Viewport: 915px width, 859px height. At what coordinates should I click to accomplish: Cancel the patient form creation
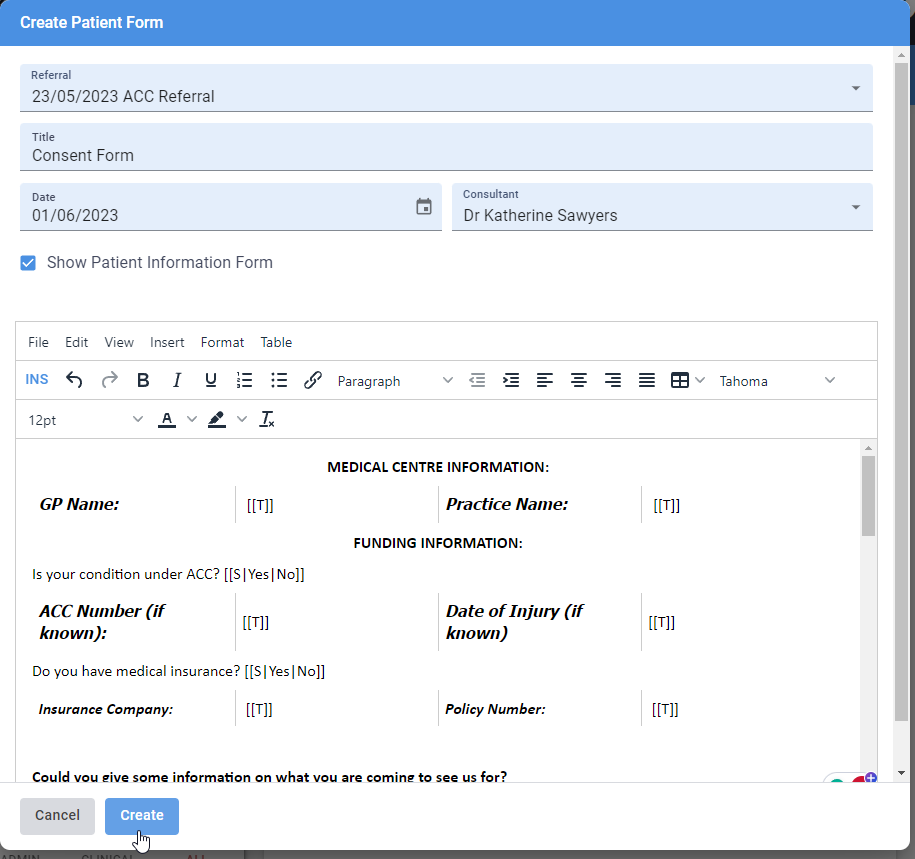point(57,816)
